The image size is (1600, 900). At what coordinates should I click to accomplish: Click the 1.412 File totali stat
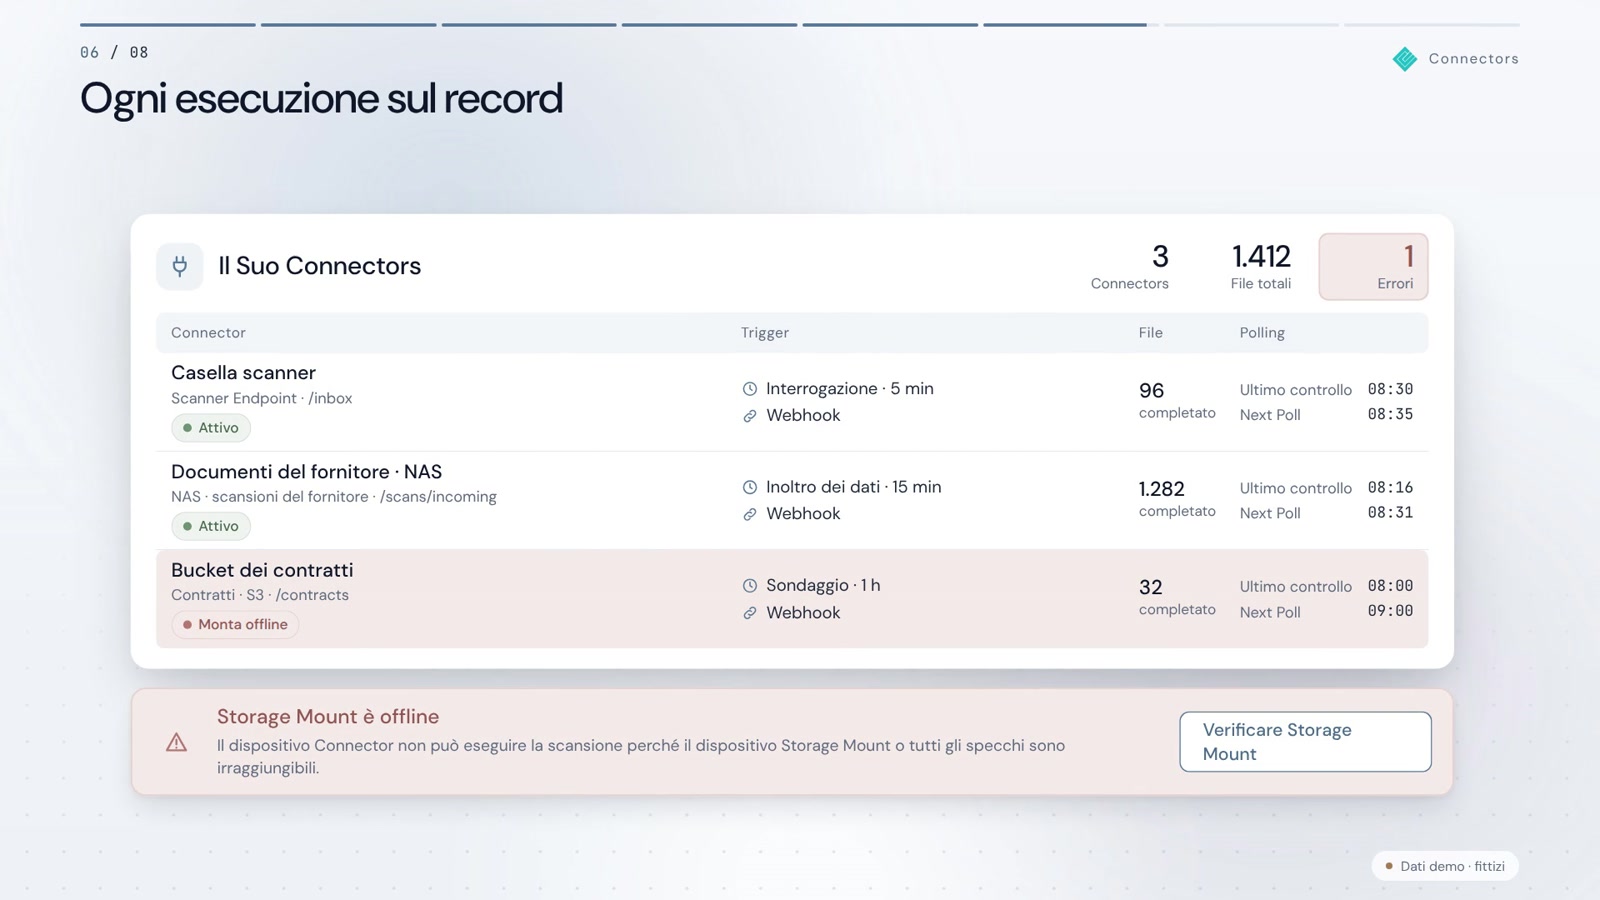click(1261, 267)
